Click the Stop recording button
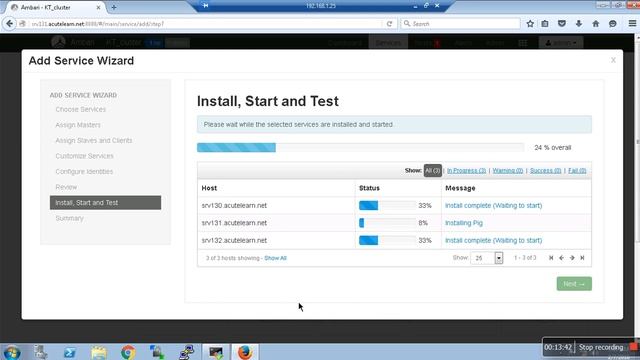 [601, 347]
